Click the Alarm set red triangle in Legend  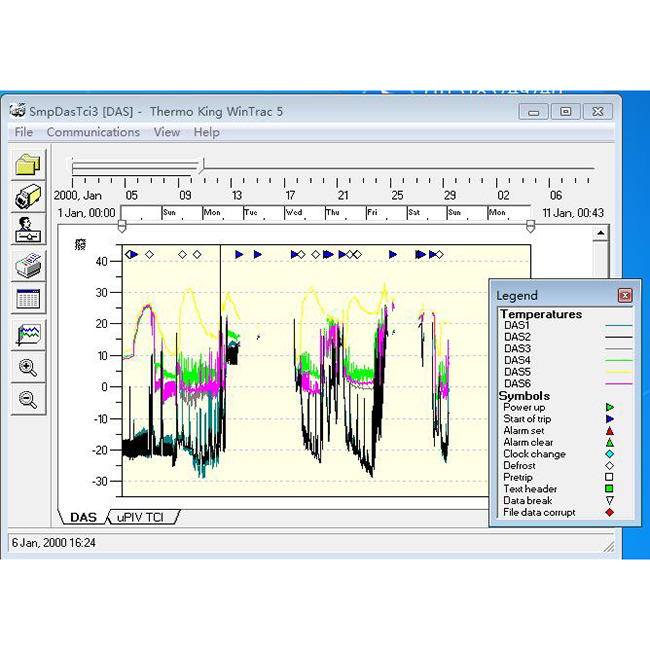point(609,431)
